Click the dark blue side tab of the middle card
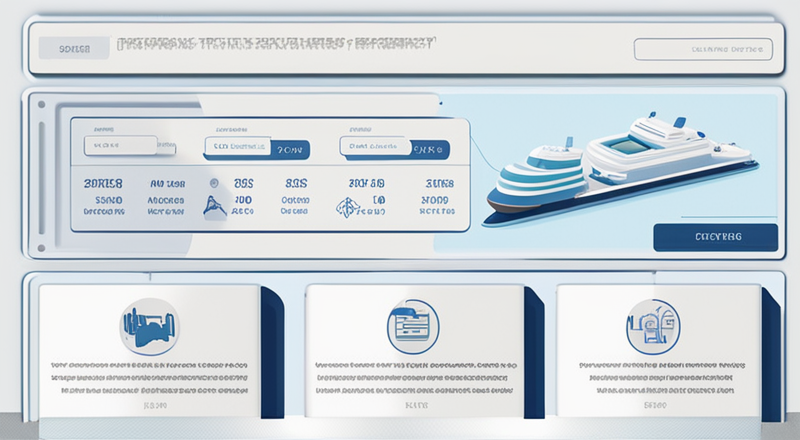 click(534, 352)
